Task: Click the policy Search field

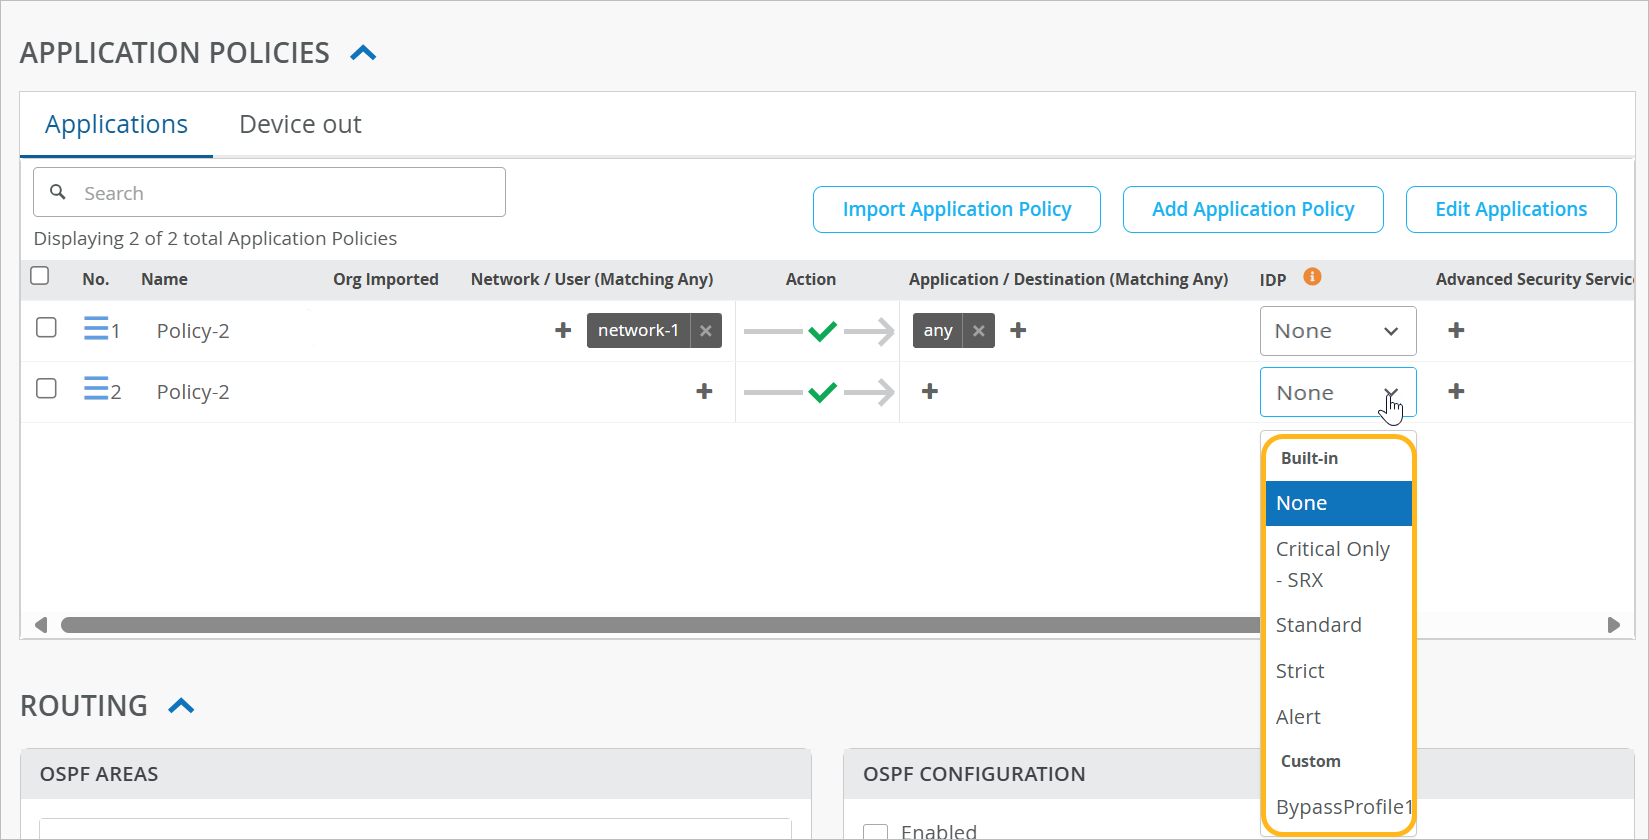Action: pyautogui.click(x=270, y=193)
